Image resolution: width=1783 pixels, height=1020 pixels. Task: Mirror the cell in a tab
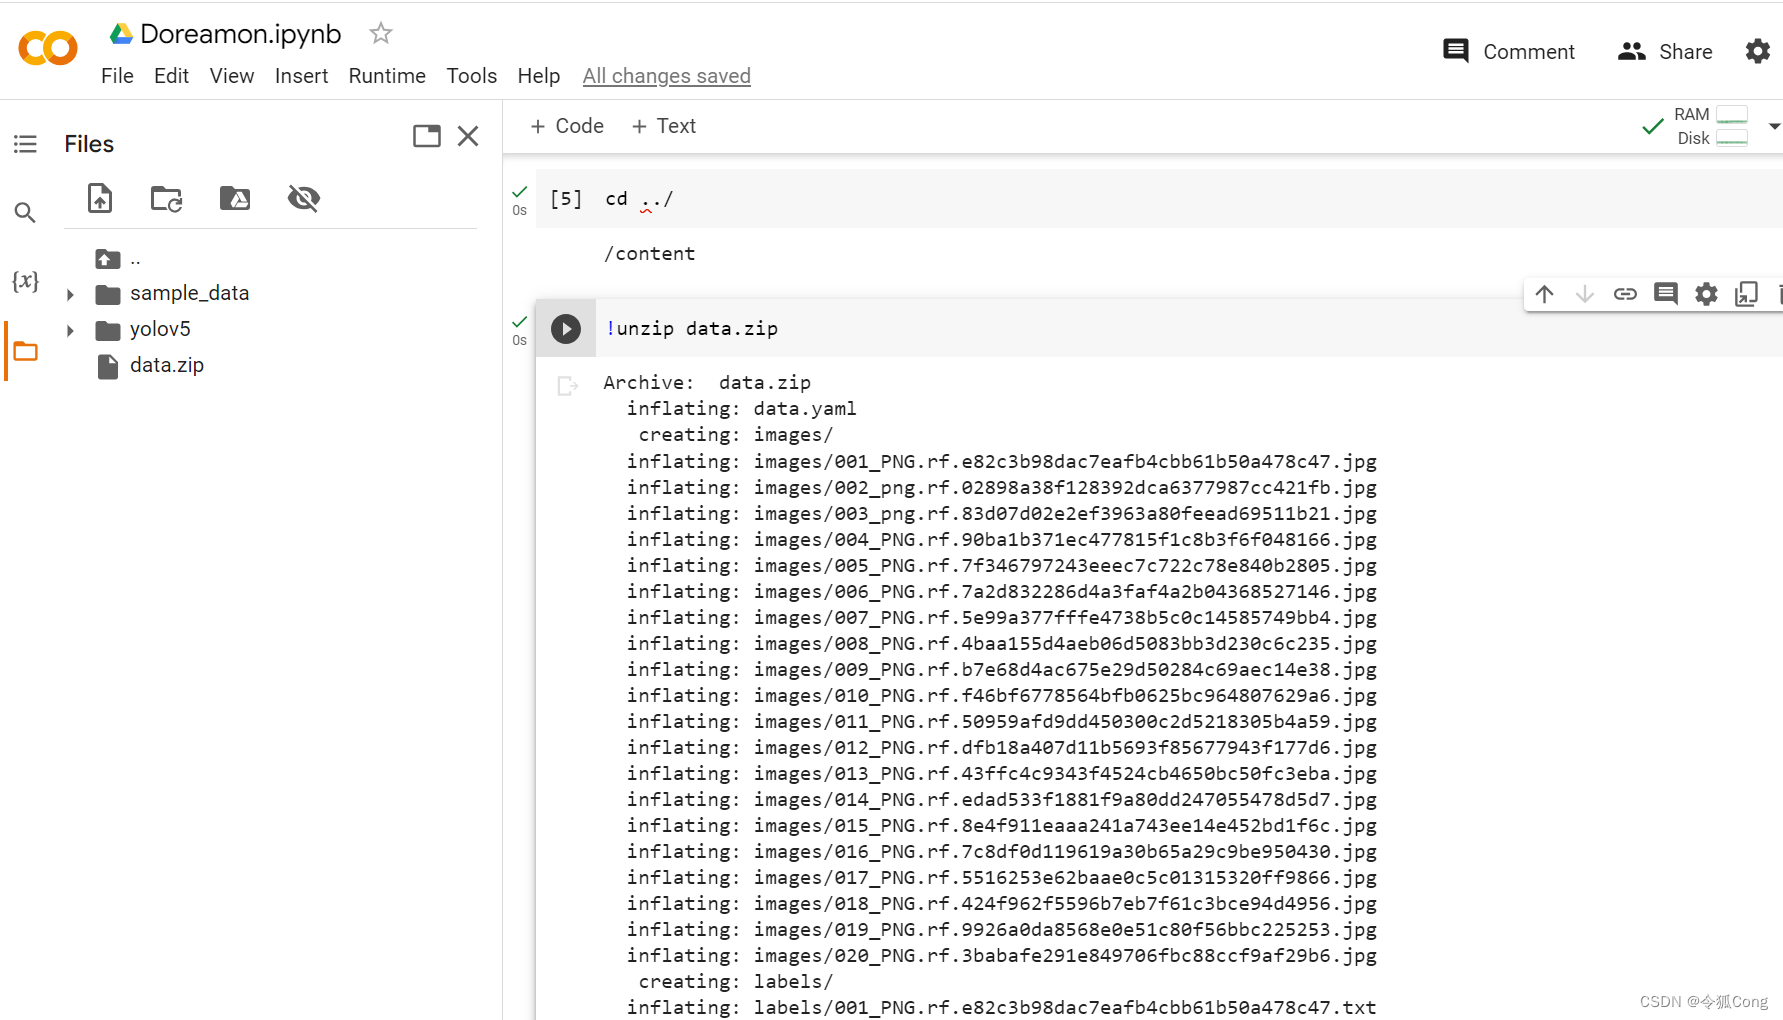click(x=1746, y=294)
